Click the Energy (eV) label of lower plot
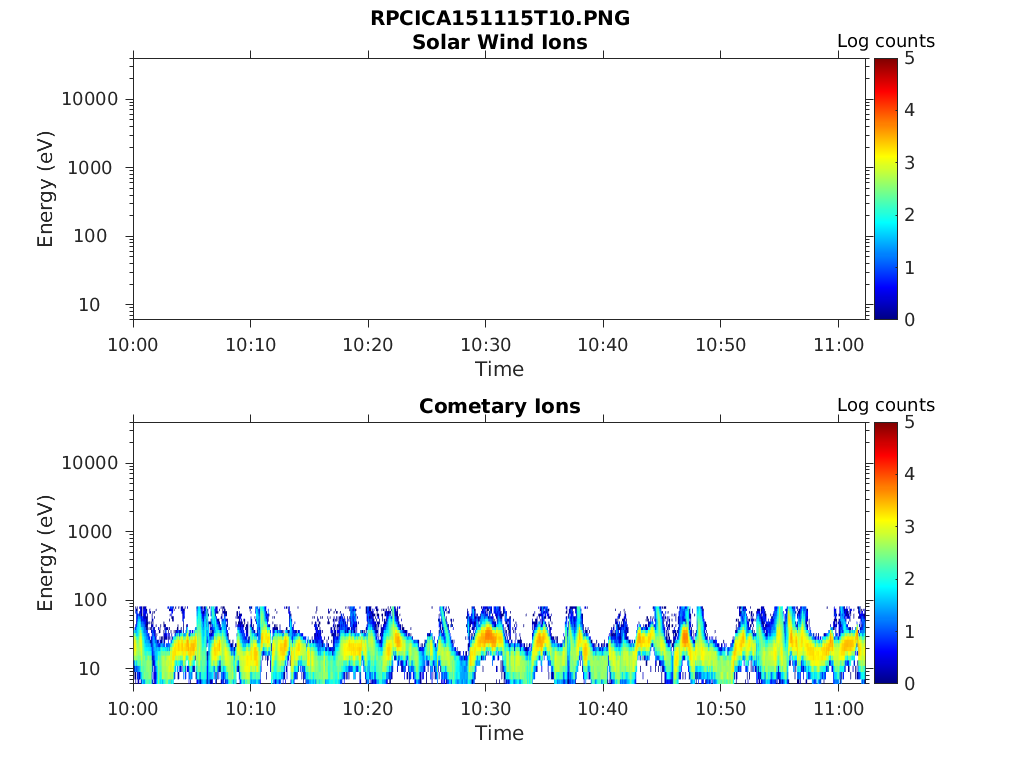The image size is (1024, 768). coord(45,553)
